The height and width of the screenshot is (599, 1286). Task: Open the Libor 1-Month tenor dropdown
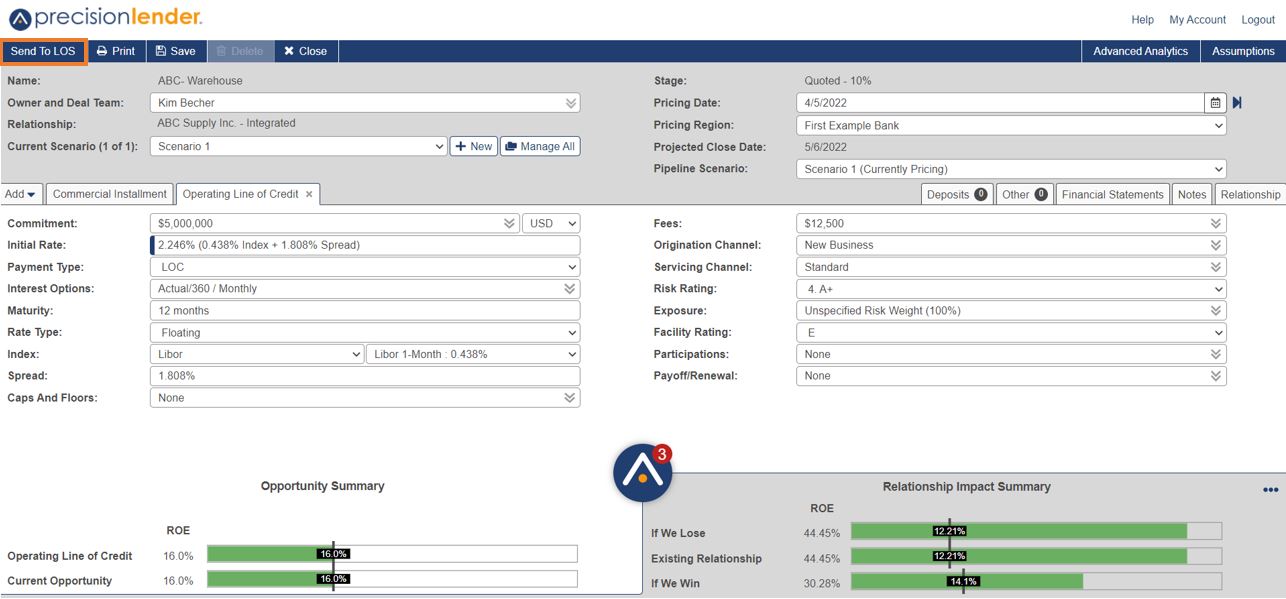click(473, 354)
